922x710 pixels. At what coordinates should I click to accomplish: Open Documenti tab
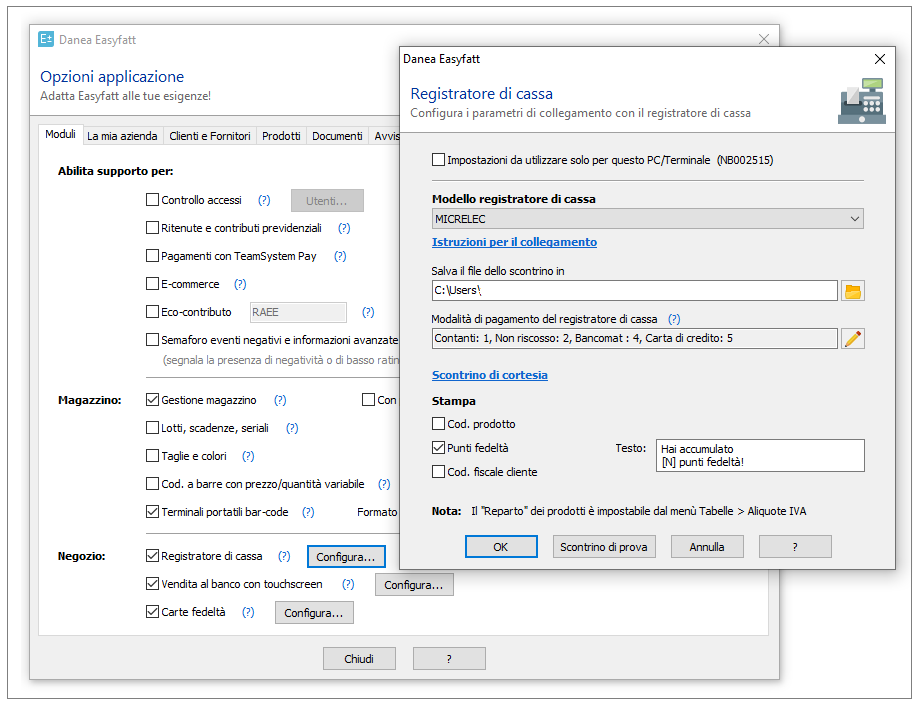tap(337, 136)
